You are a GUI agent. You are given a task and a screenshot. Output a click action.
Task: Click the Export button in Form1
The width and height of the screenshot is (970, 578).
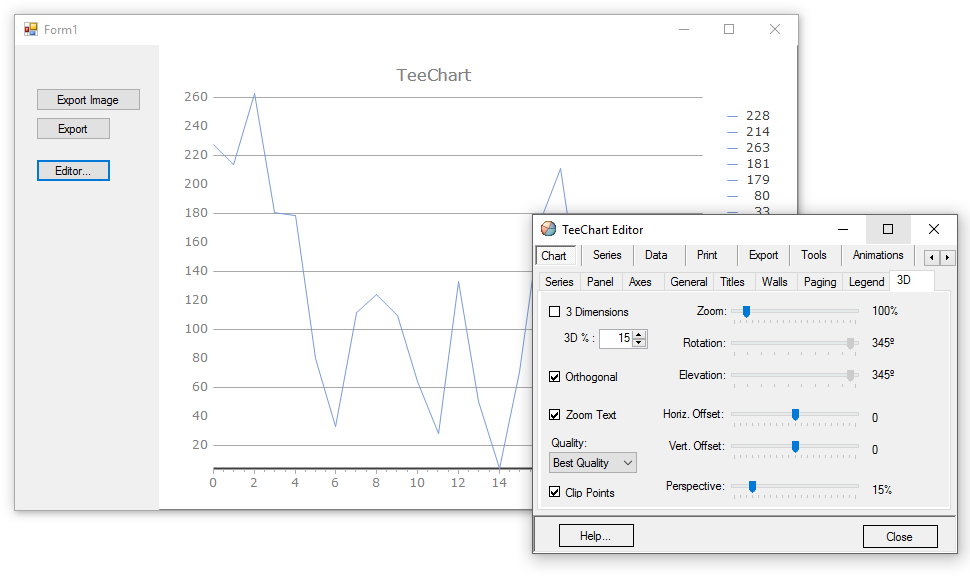click(73, 129)
